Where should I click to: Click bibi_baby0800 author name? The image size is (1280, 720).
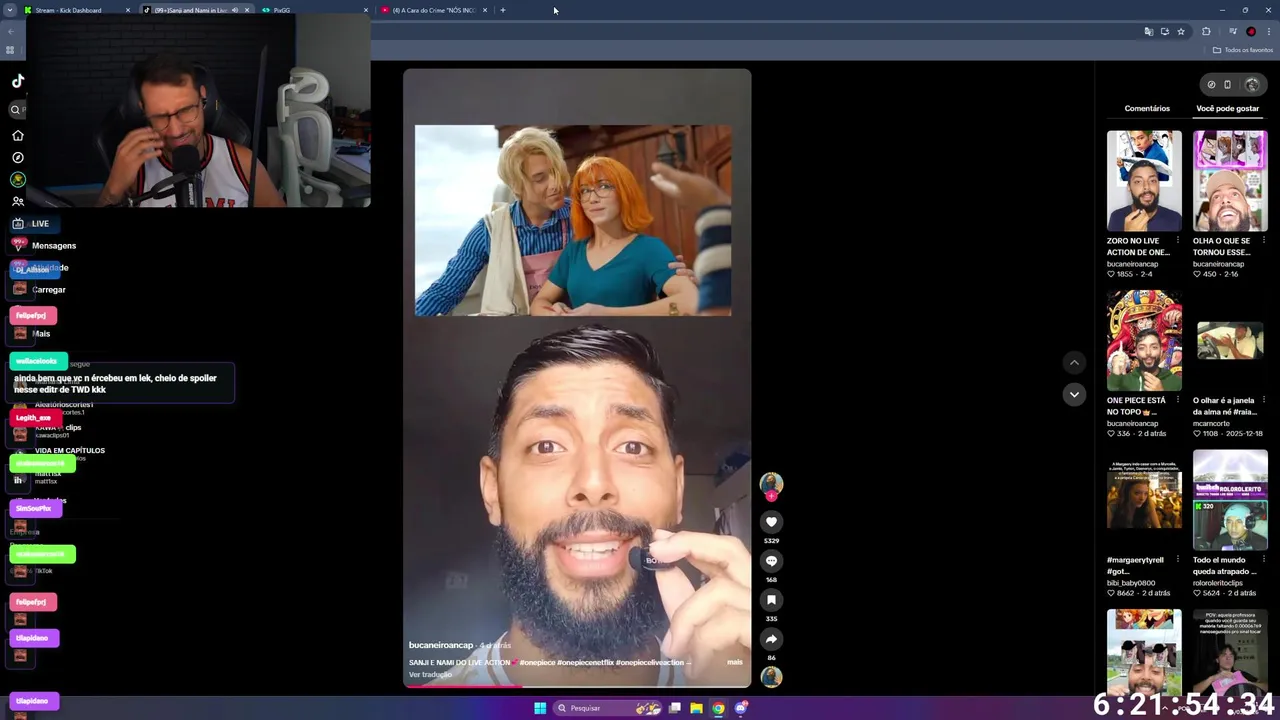pos(1131,583)
